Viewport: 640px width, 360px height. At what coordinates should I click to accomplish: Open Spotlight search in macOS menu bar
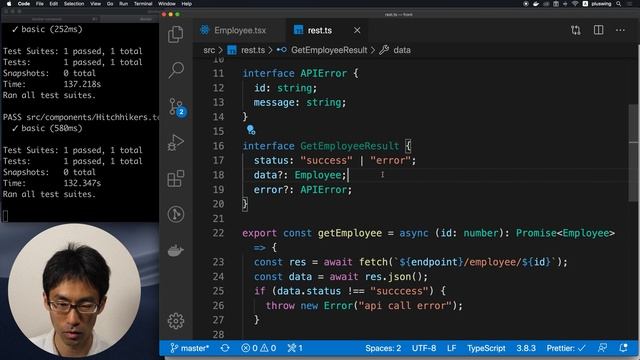pyautogui.click(x=618, y=4)
